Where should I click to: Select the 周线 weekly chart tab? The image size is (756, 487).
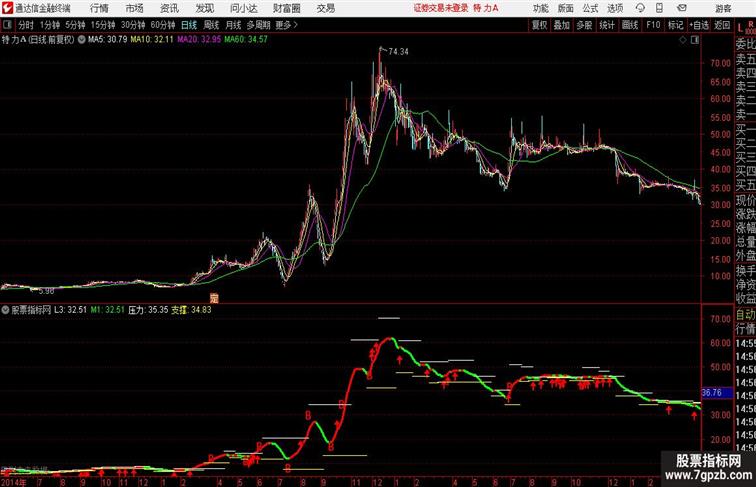(211, 25)
